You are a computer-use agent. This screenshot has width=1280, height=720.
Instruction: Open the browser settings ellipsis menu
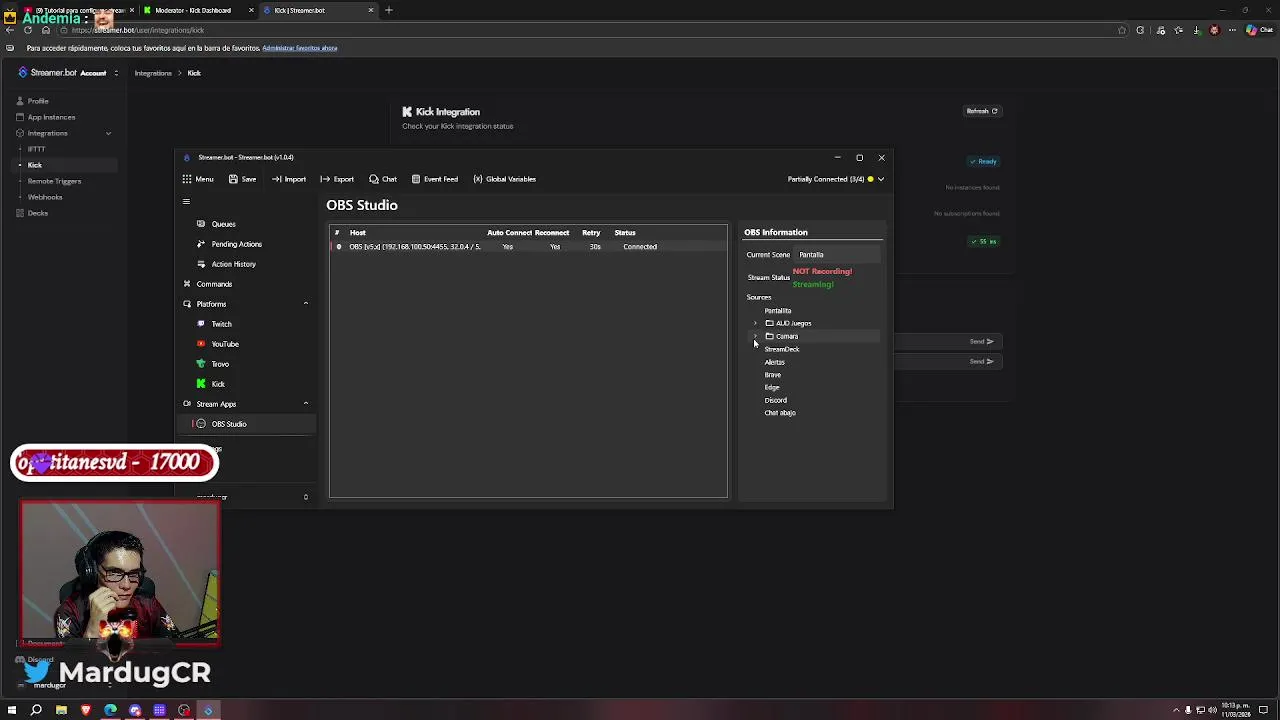[1232, 30]
